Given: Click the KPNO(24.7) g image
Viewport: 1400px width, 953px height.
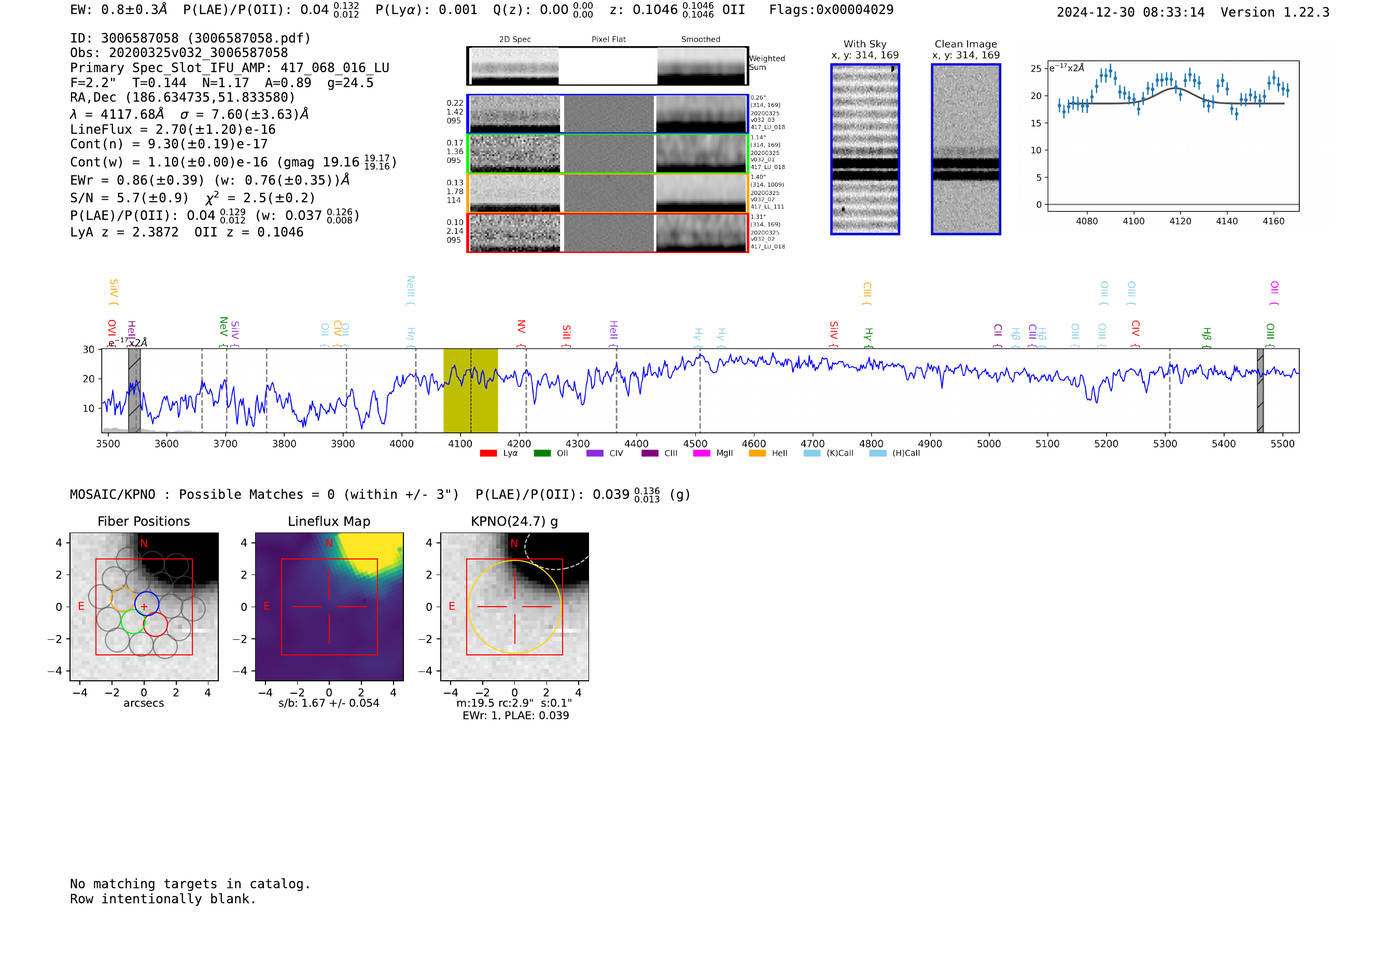Looking at the screenshot, I should click(x=514, y=607).
